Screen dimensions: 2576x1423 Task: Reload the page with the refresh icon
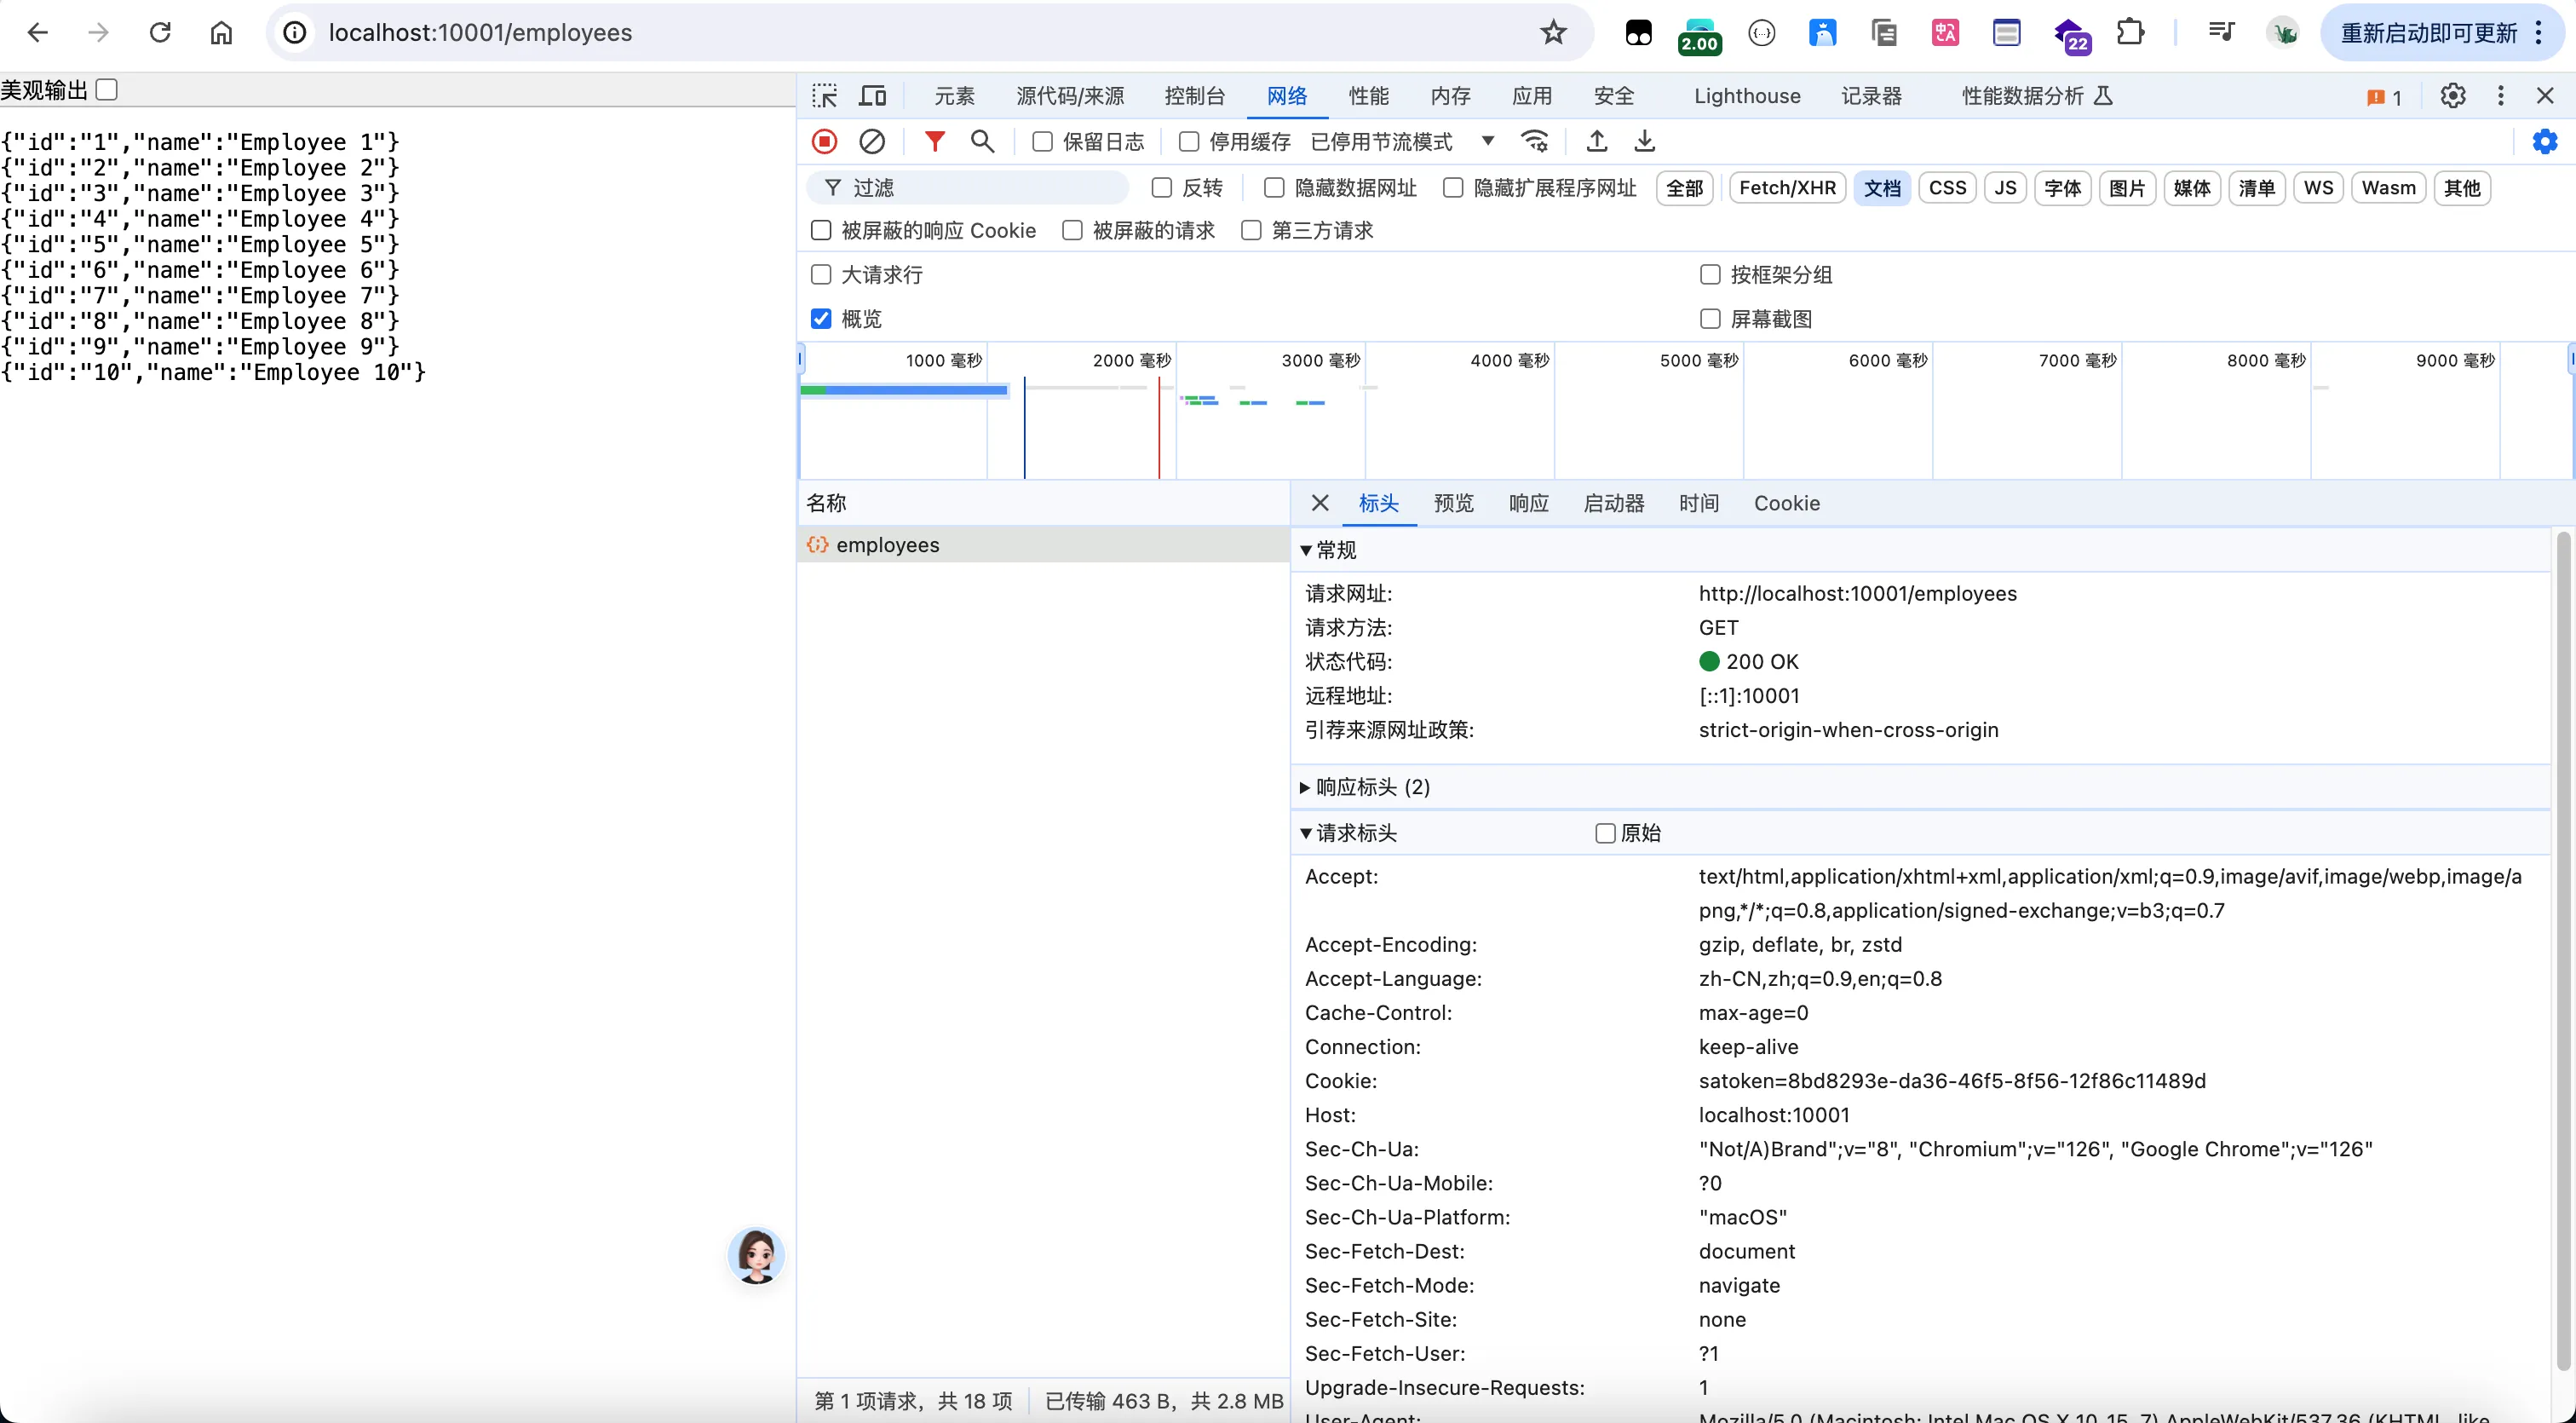(160, 32)
